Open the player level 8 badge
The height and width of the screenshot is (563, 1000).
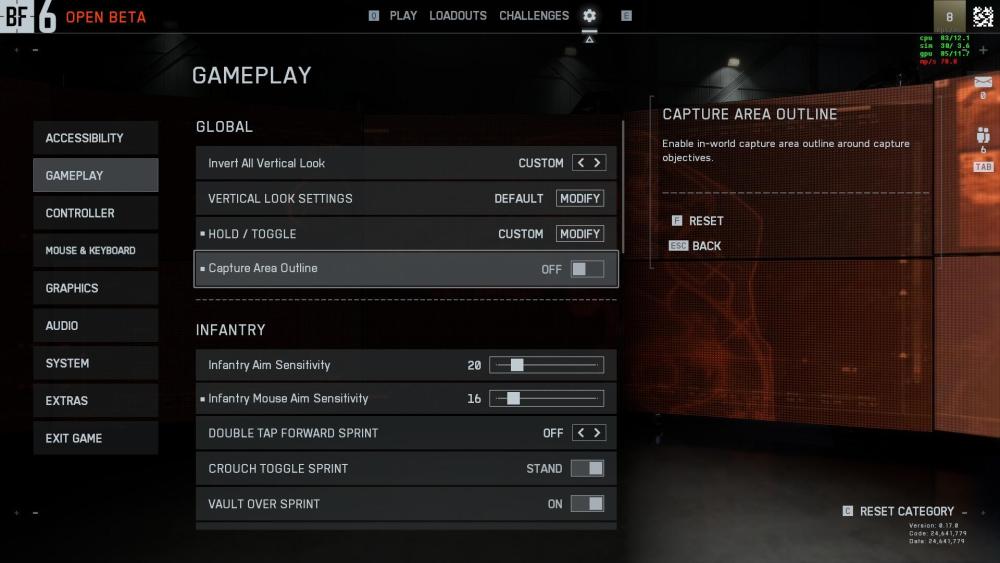click(x=949, y=17)
